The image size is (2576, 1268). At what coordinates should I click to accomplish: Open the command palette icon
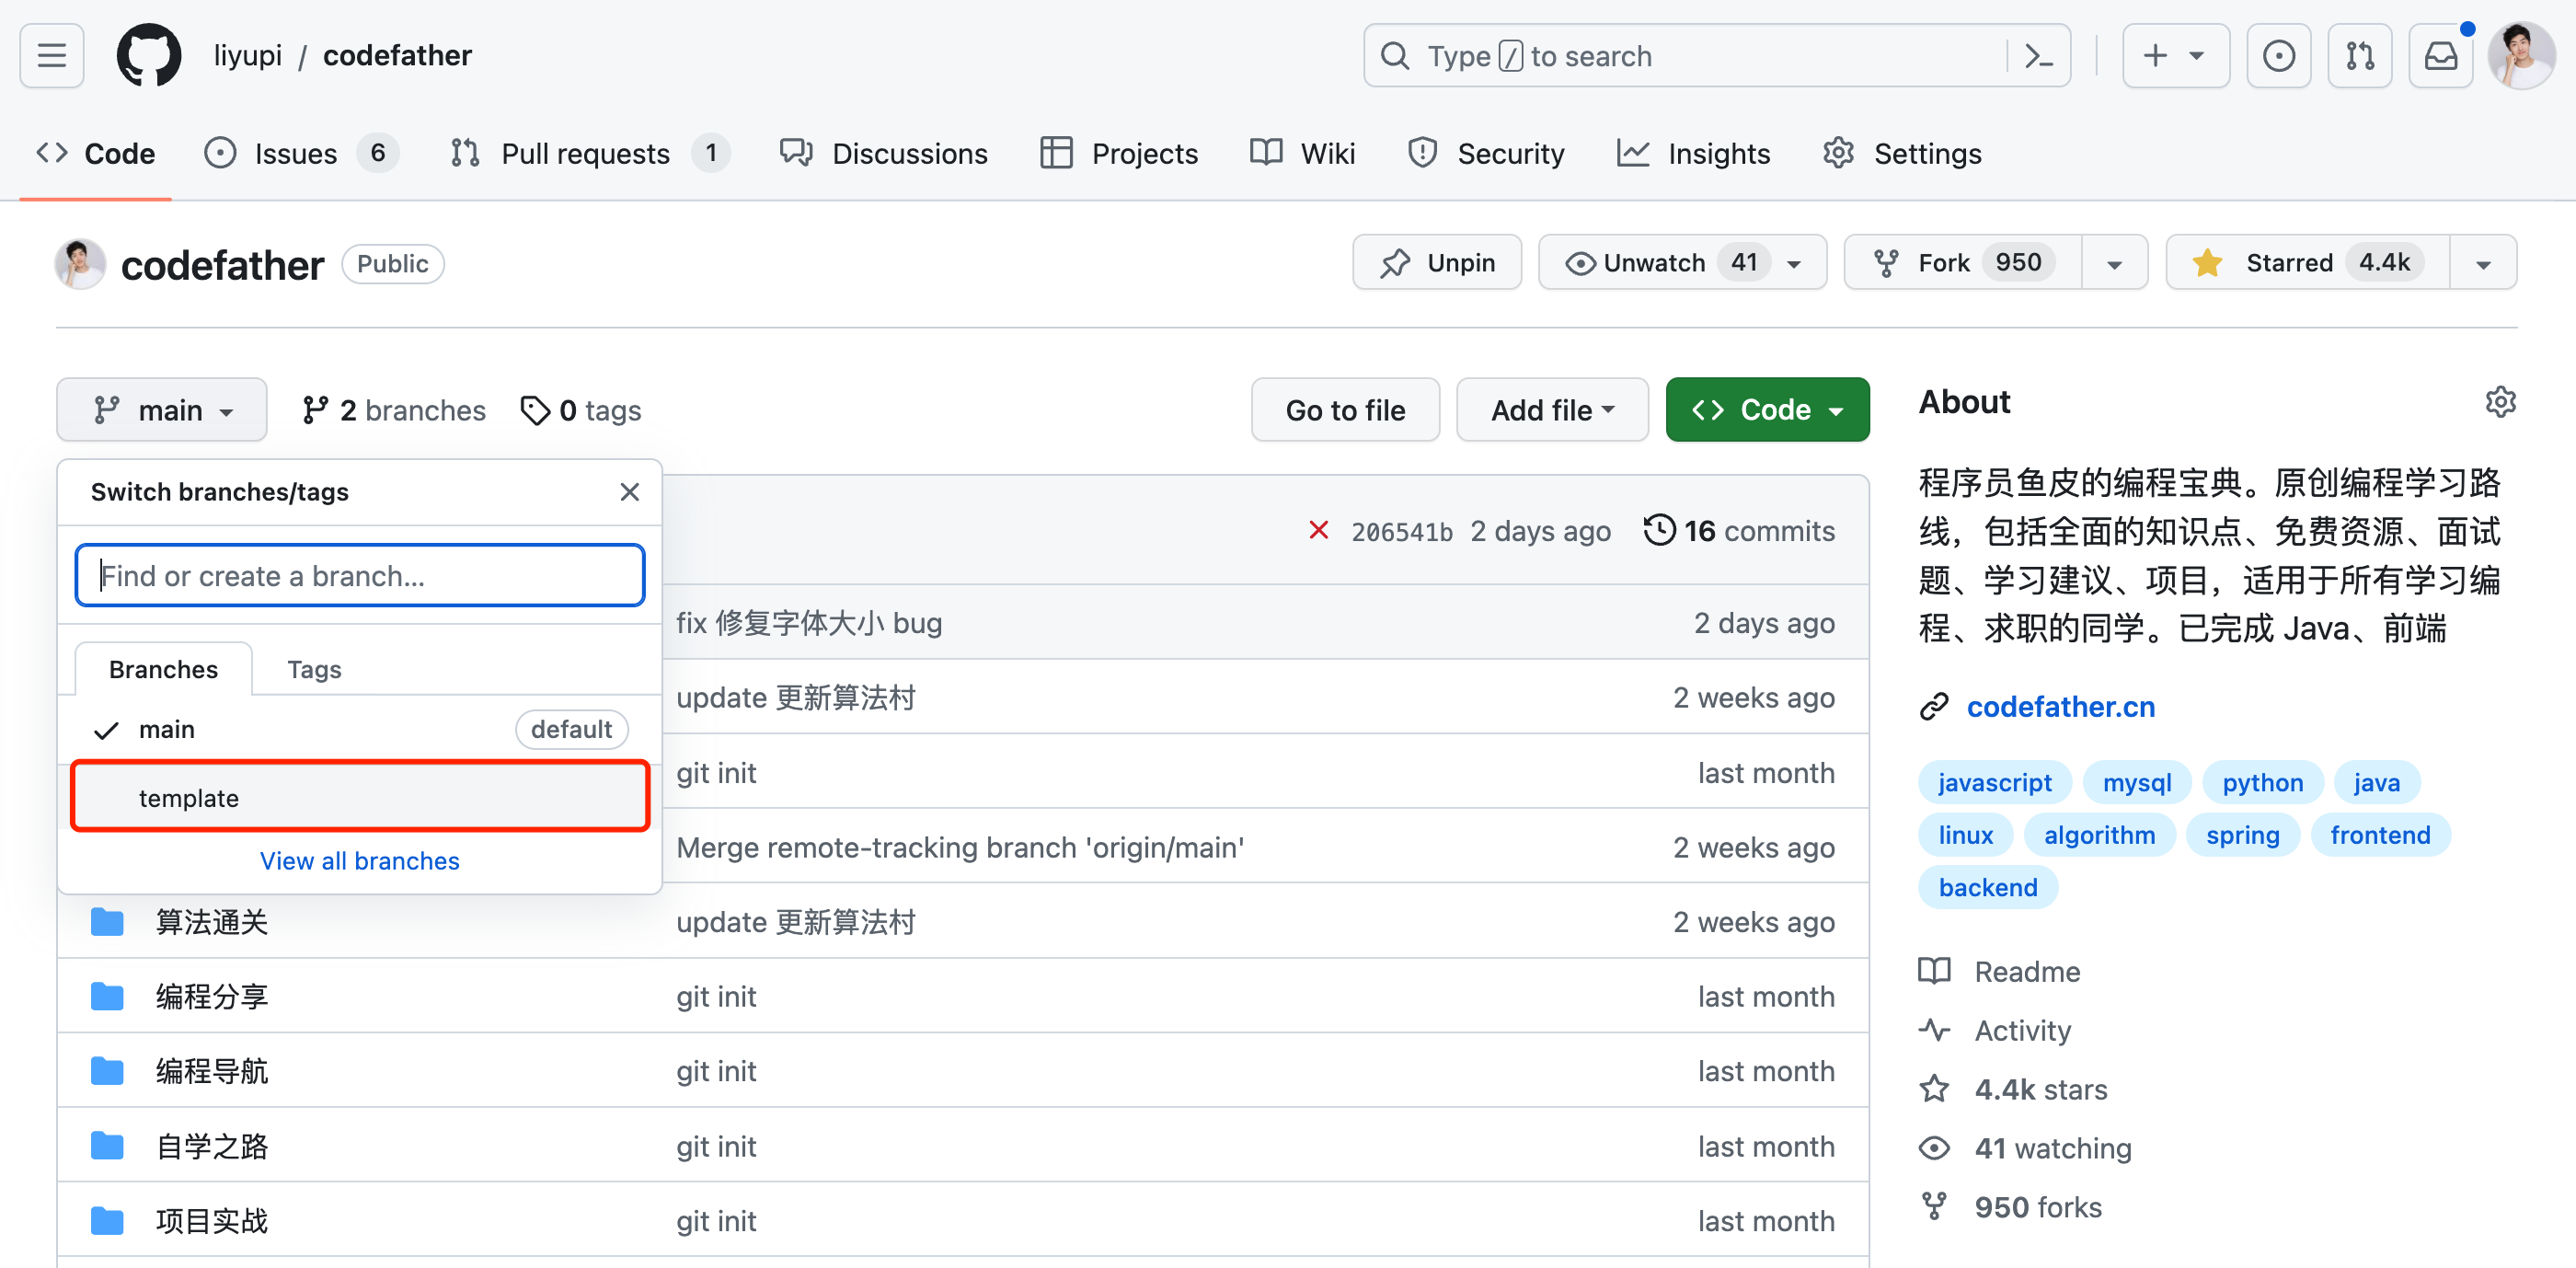pos(2038,56)
